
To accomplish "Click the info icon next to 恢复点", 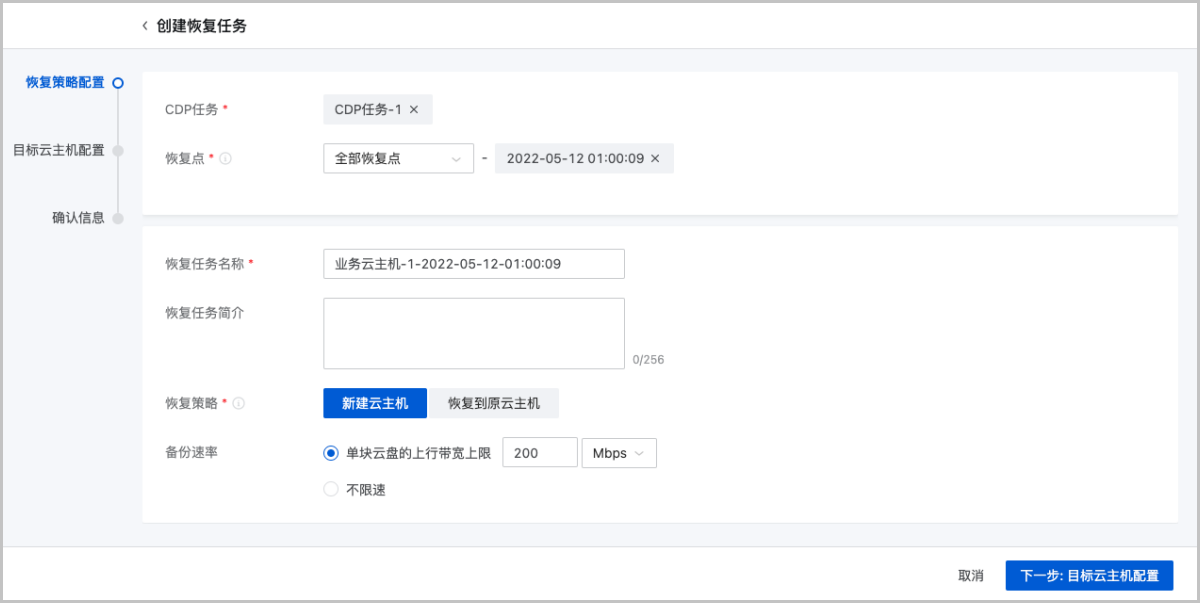I will pyautogui.click(x=226, y=159).
